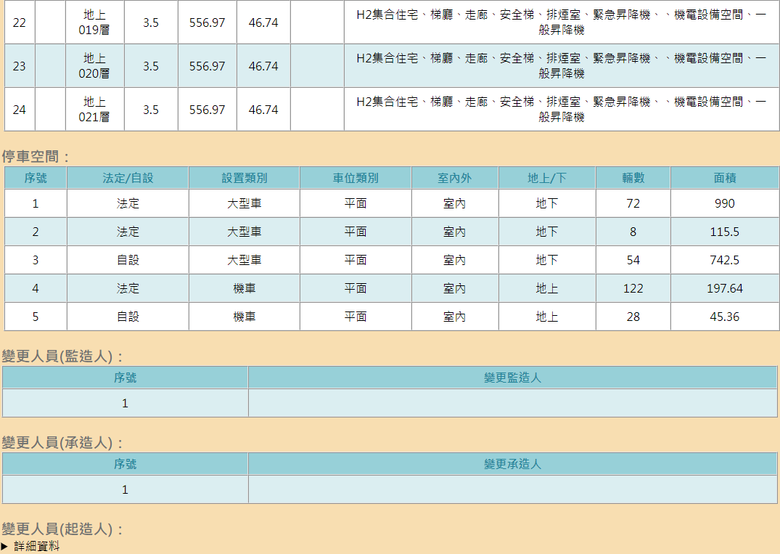Click the parking area value 197.64
This screenshot has width=780, height=554.
[x=724, y=288]
